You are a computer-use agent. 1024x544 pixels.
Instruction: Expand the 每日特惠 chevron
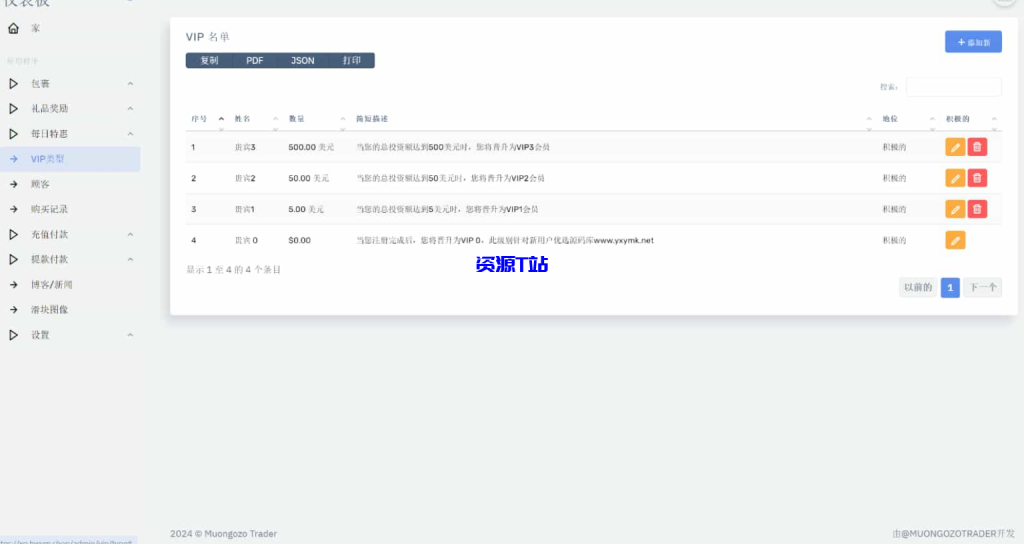pyautogui.click(x=130, y=134)
